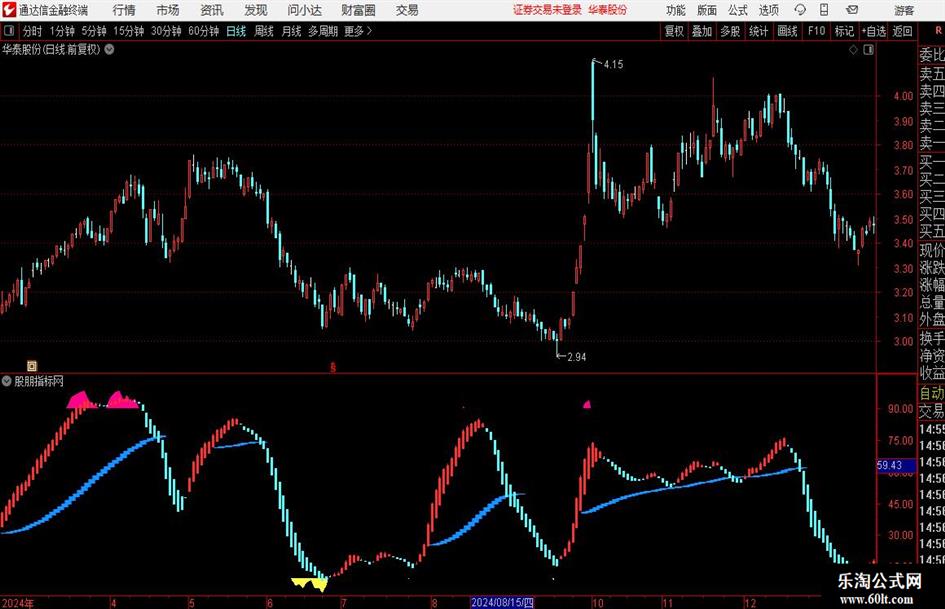Click the 返回 back button
The width and height of the screenshot is (945, 609).
coord(902,31)
